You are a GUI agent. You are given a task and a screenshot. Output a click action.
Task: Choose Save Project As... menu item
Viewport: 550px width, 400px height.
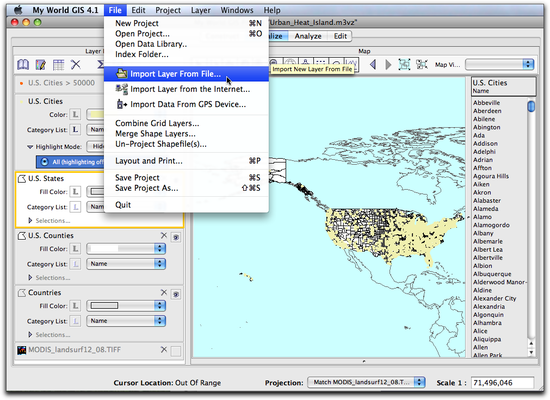(x=187, y=188)
